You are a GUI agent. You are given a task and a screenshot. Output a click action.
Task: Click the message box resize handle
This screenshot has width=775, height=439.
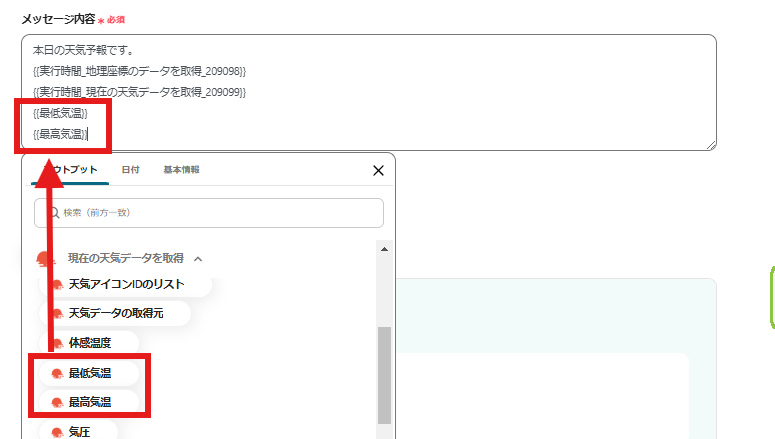(x=711, y=145)
